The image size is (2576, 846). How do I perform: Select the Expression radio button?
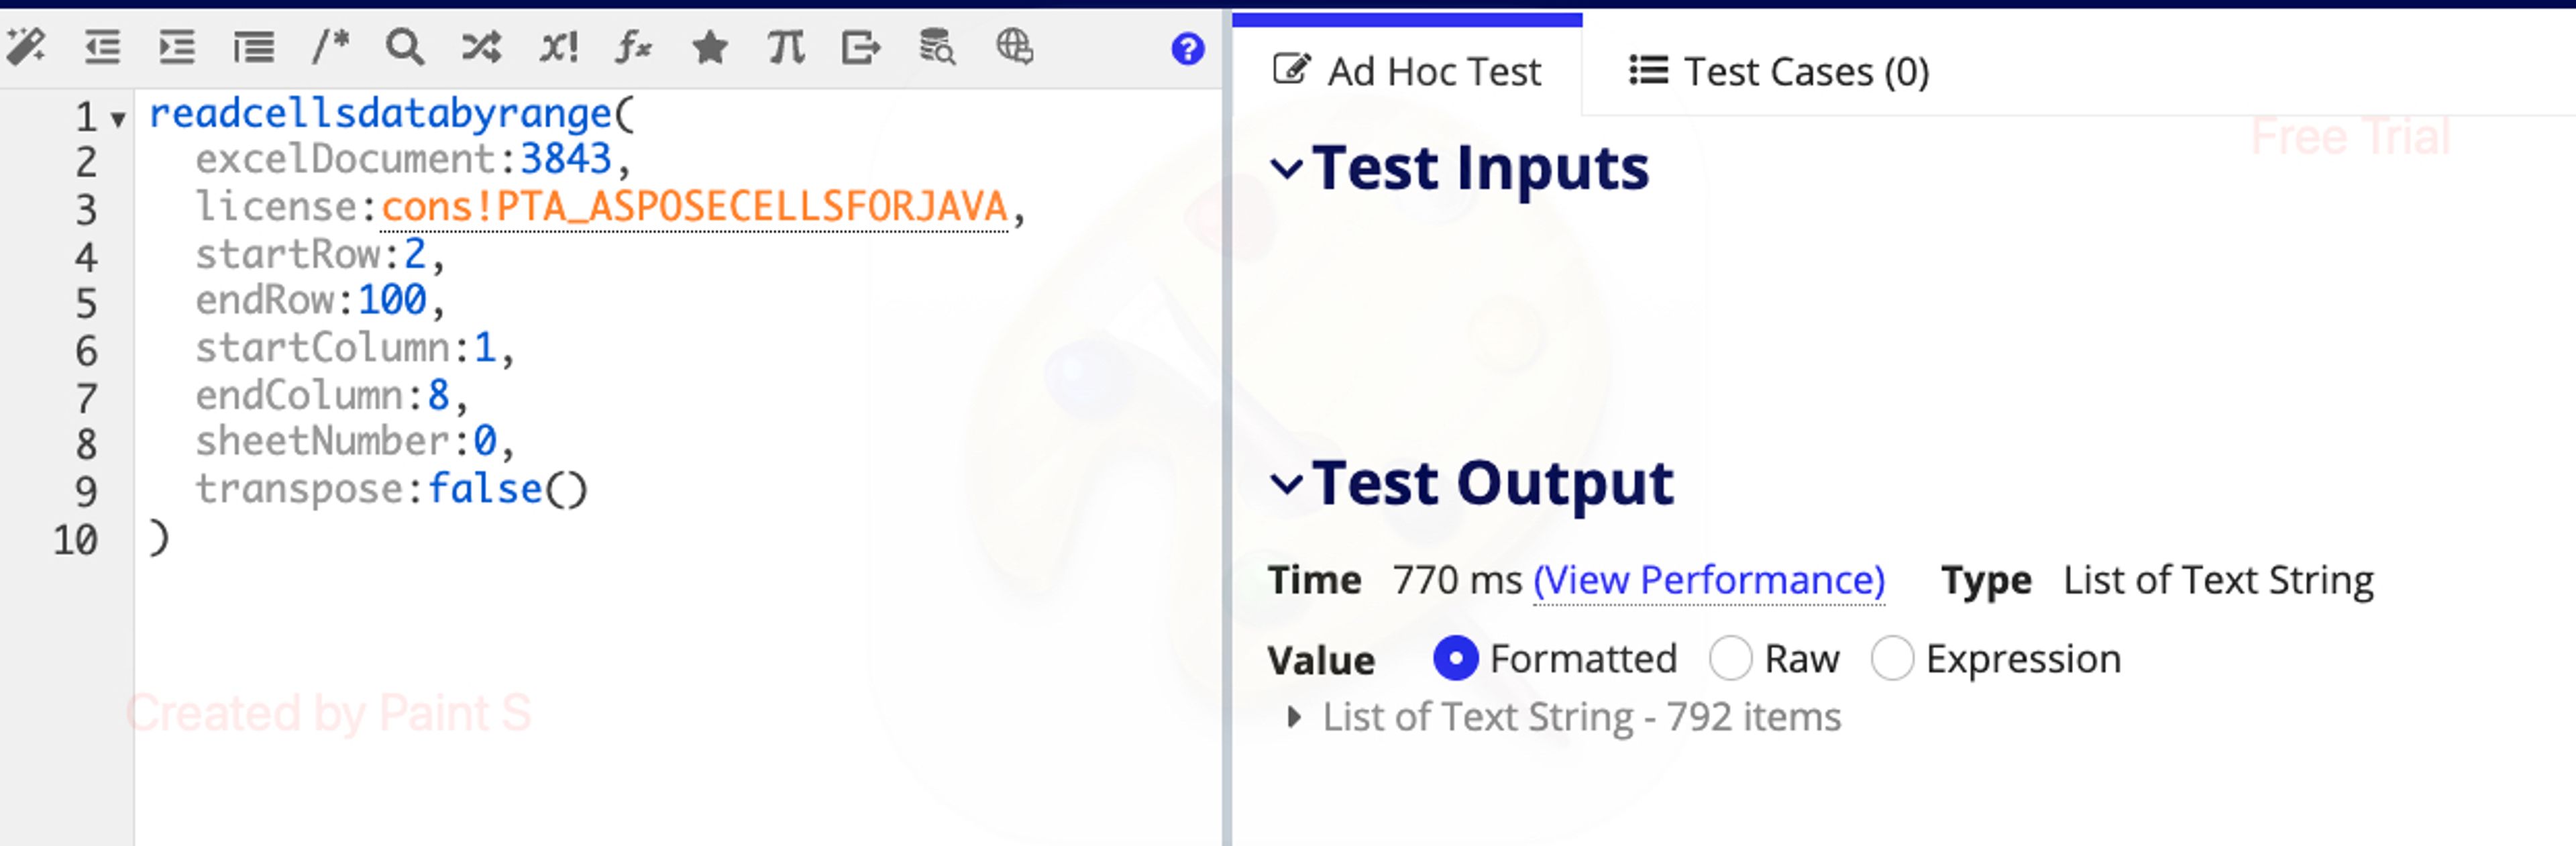coord(1892,659)
